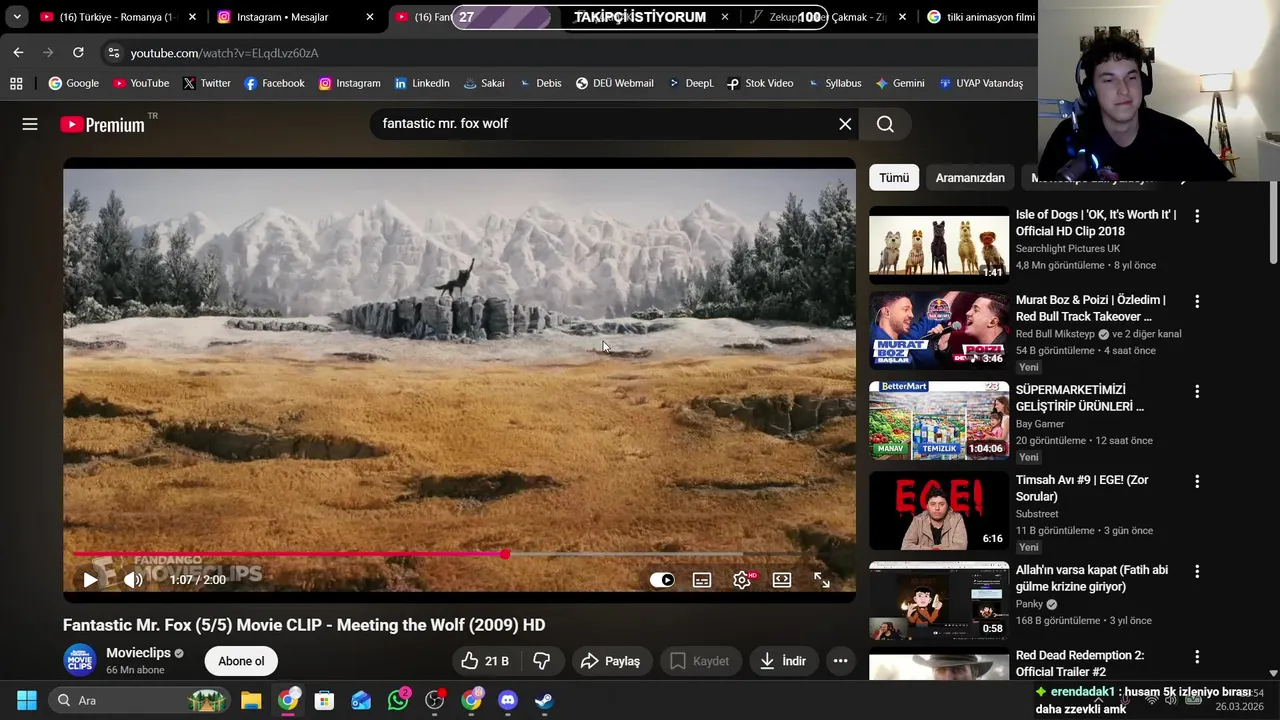This screenshot has height=720, width=1280.
Task: Reload the current page
Action: (x=78, y=52)
